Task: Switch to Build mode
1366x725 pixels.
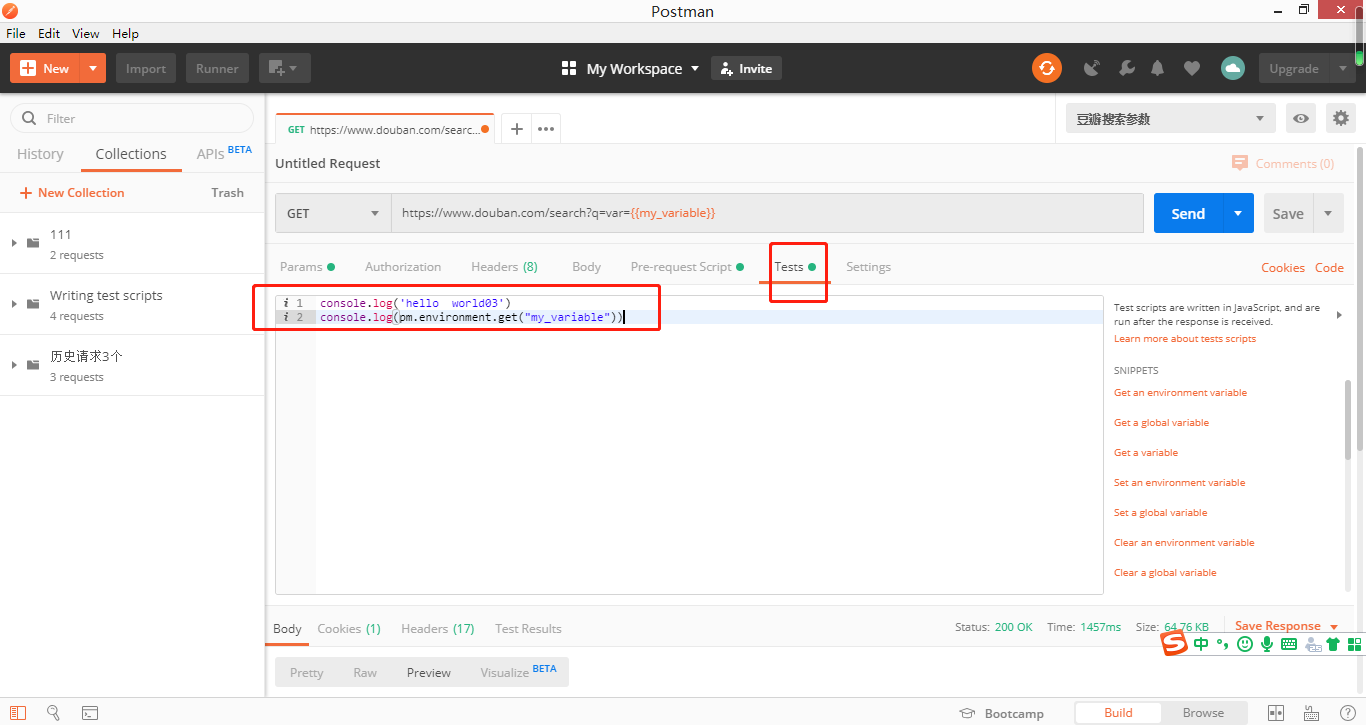Action: coord(1118,713)
